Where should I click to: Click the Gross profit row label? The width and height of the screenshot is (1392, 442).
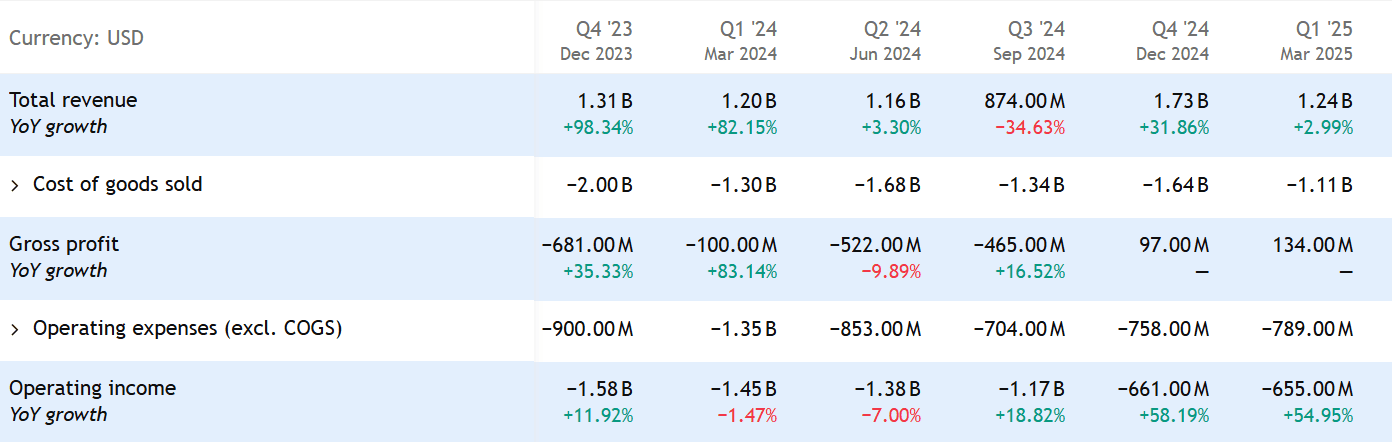pos(64,244)
